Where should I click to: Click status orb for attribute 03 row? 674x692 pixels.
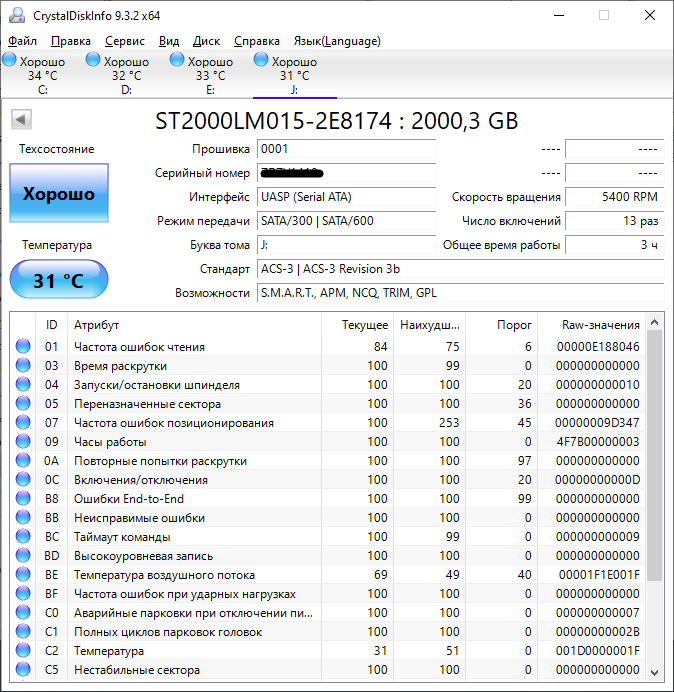[23, 365]
